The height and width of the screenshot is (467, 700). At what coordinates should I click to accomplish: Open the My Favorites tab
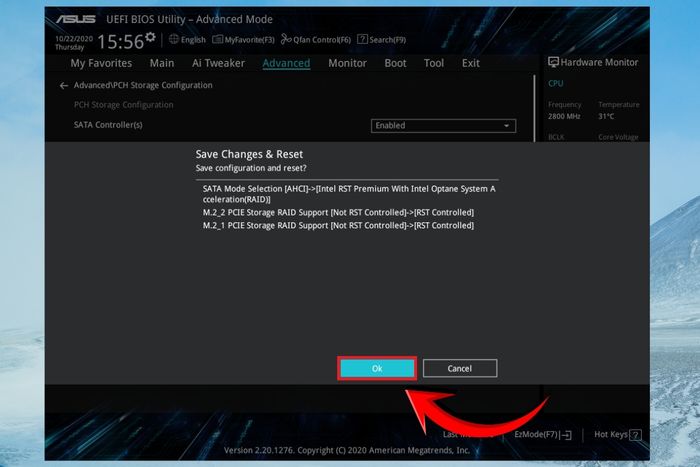click(x=101, y=63)
